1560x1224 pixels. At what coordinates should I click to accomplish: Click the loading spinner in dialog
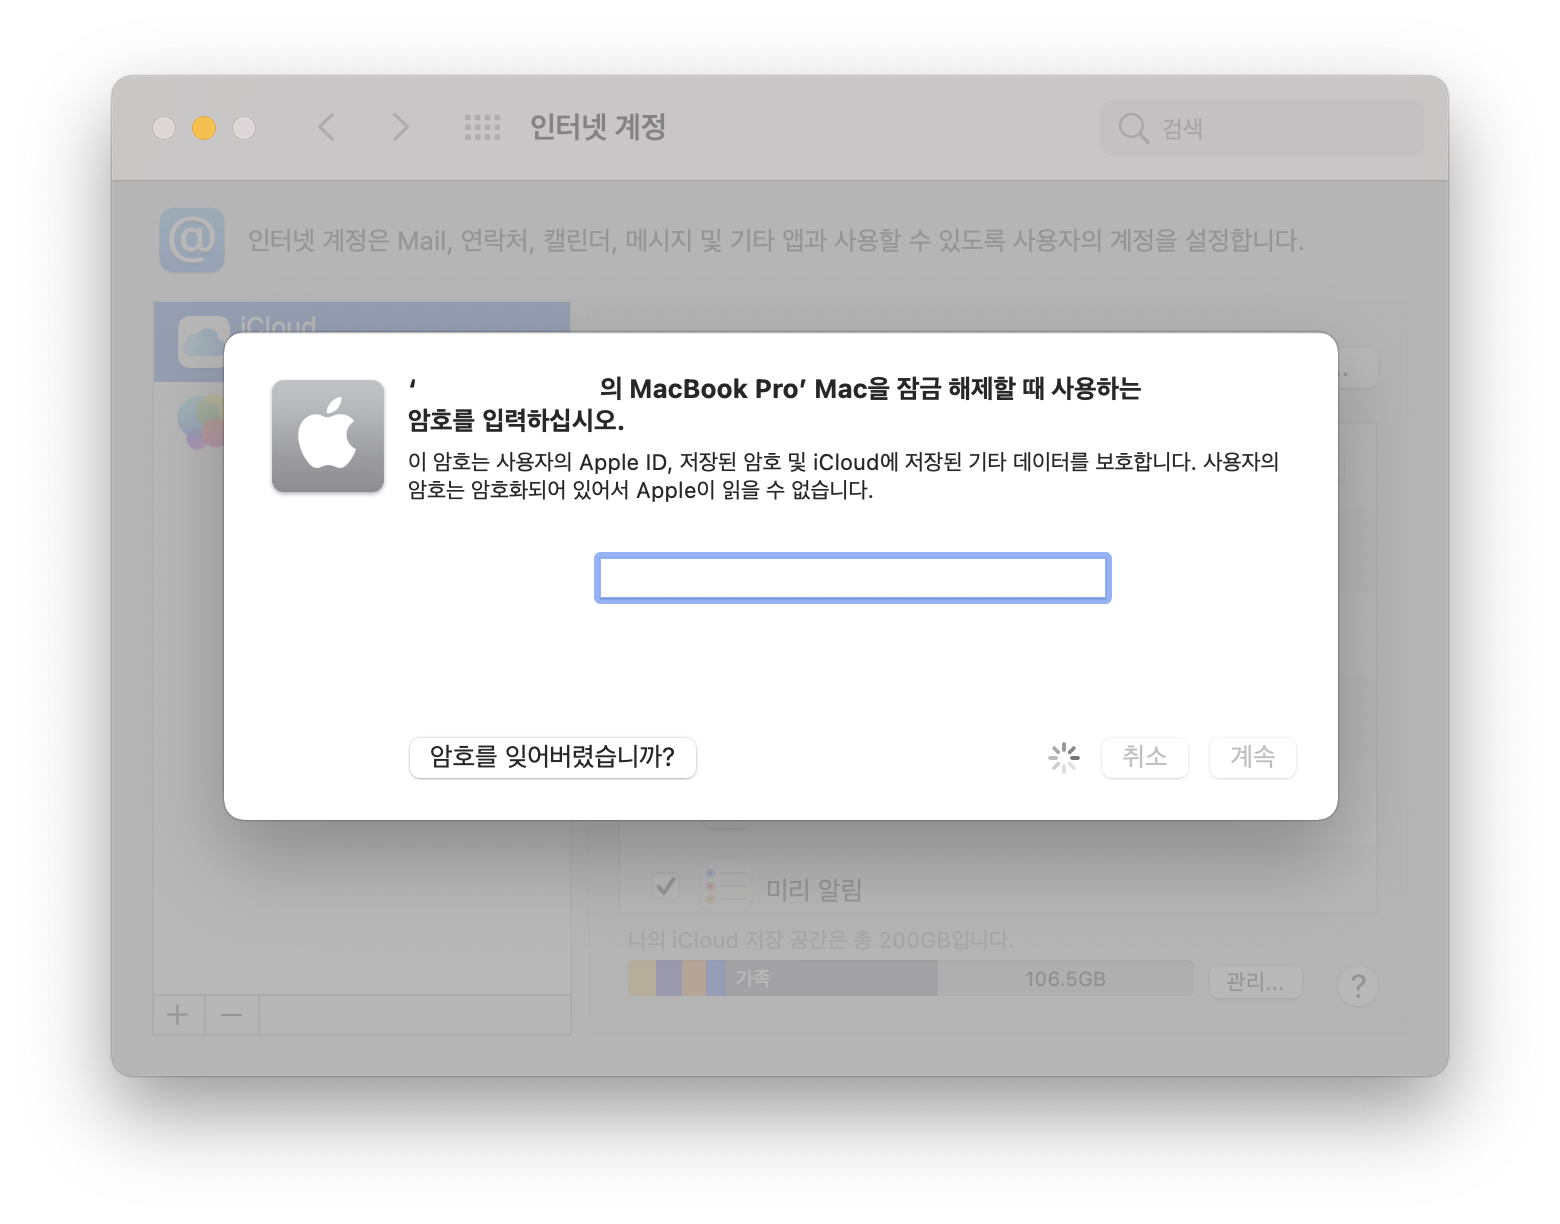(1064, 757)
